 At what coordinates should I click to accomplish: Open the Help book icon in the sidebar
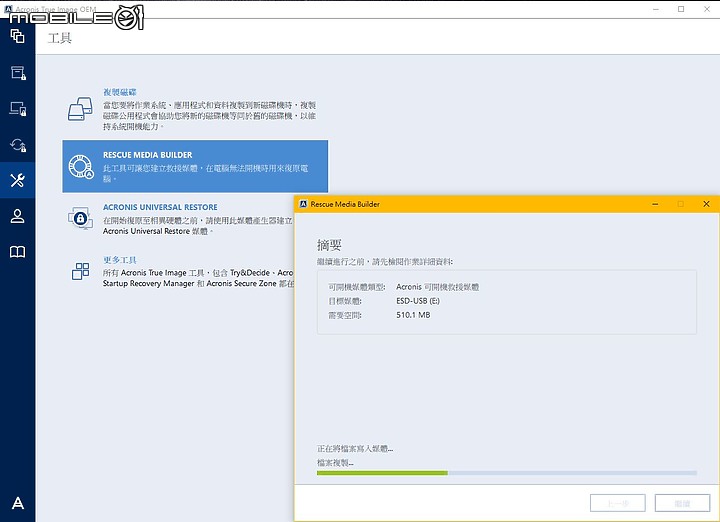(17, 252)
